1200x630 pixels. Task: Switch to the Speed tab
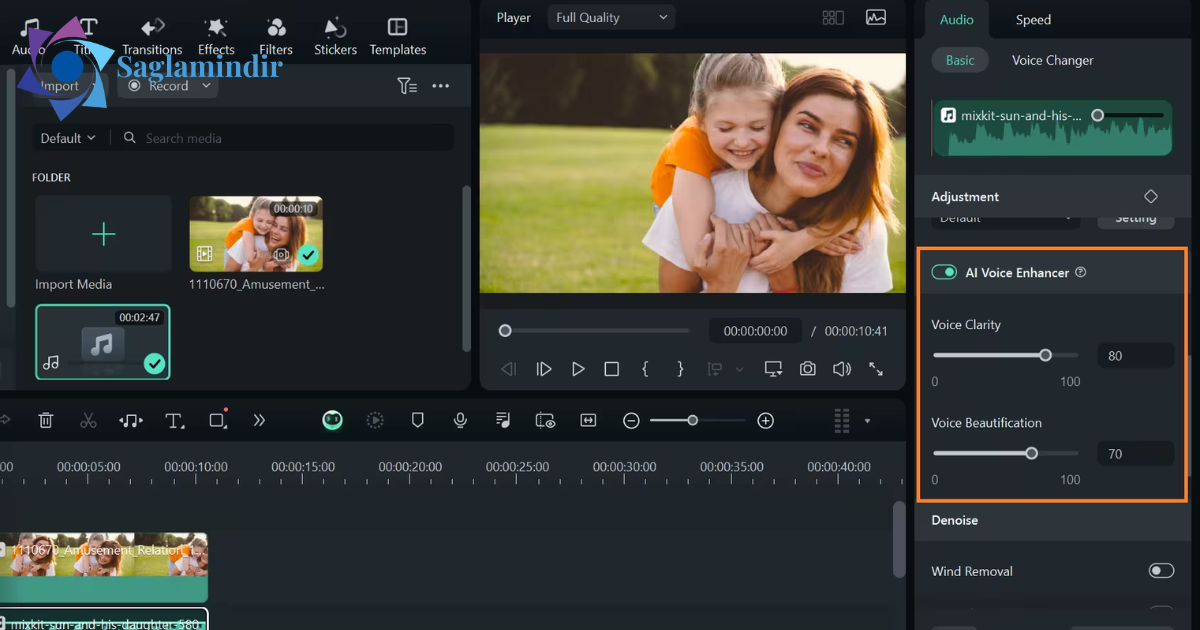coord(1033,20)
